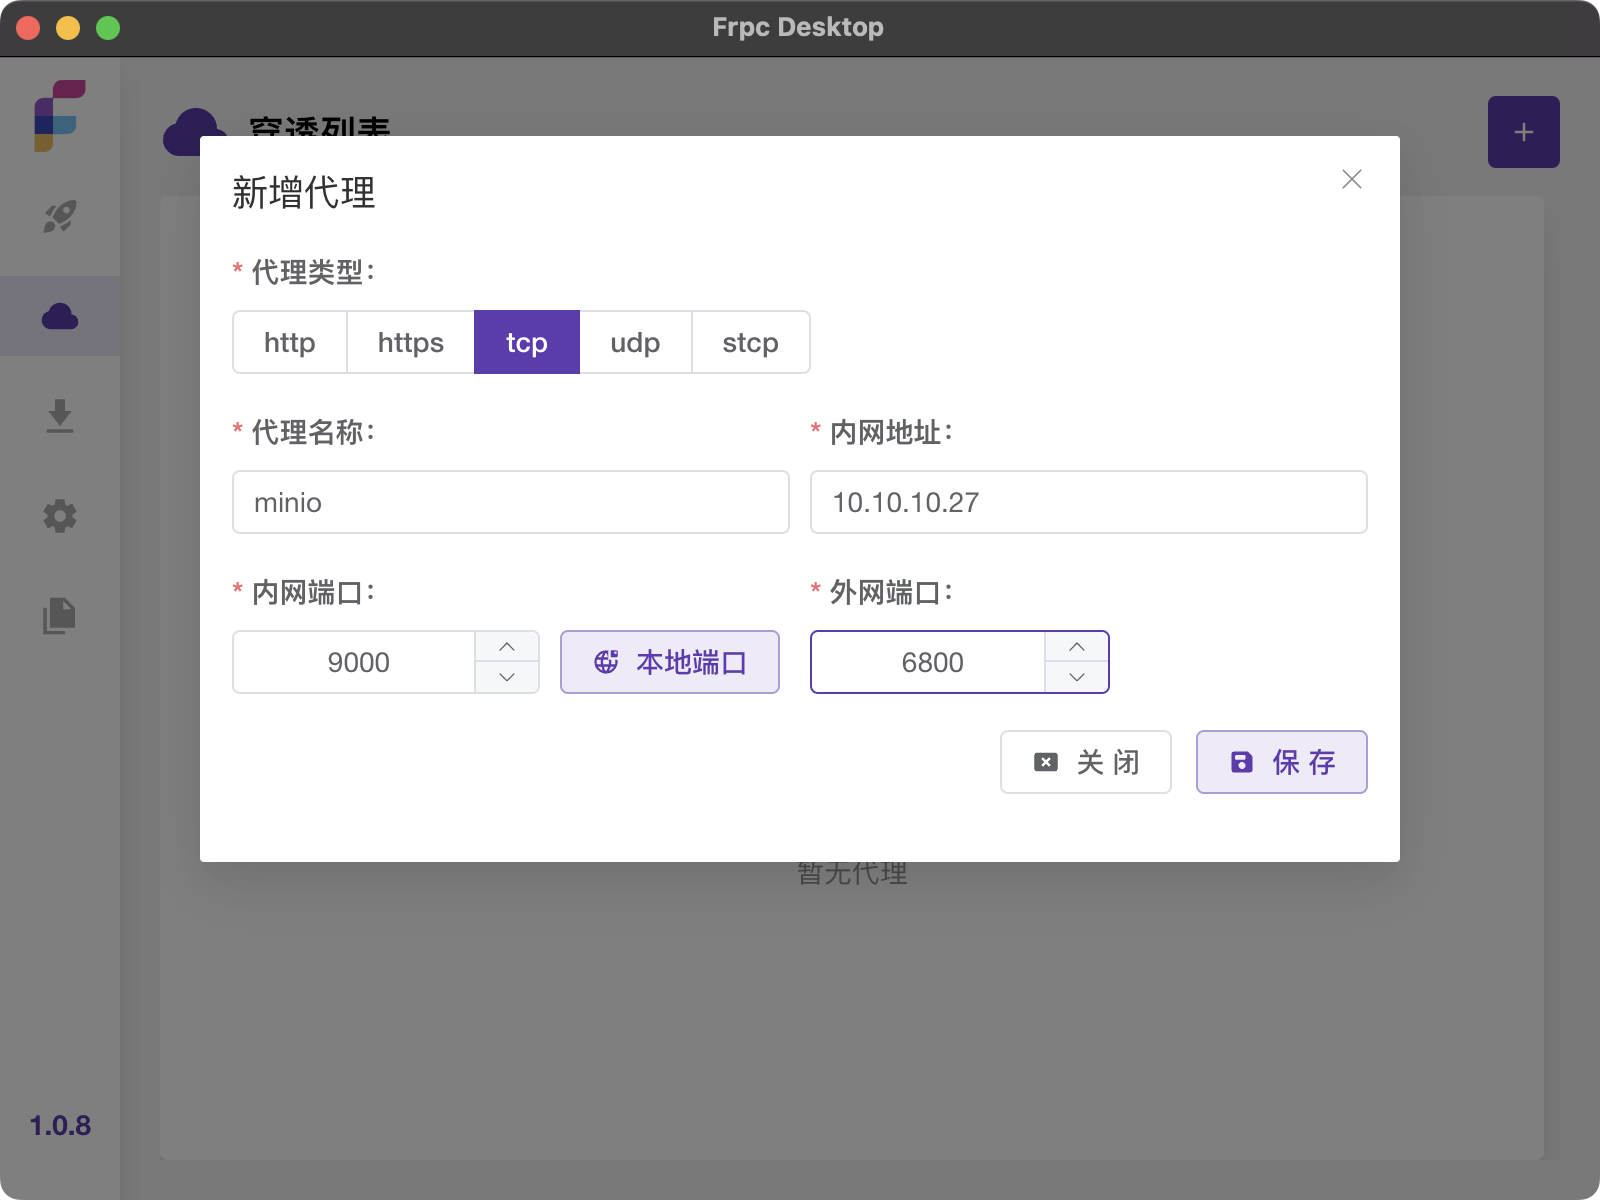Click the 本地端口 button
This screenshot has height=1200, width=1600.
click(670, 662)
